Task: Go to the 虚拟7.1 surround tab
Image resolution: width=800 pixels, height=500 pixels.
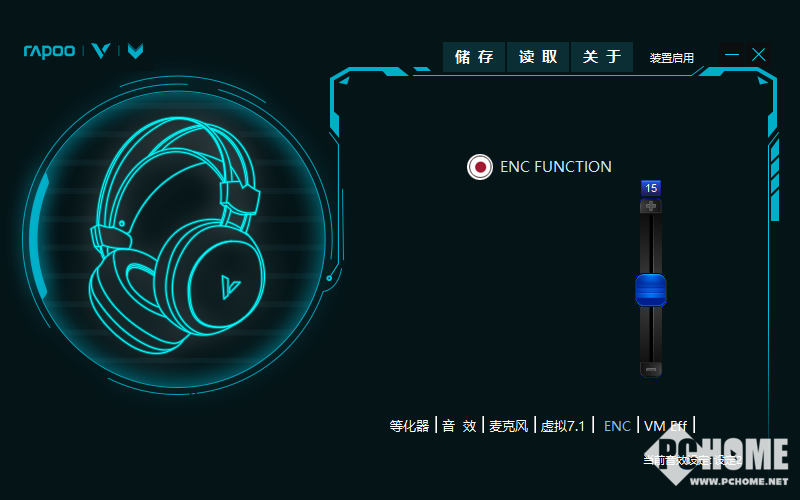Action: [x=564, y=426]
